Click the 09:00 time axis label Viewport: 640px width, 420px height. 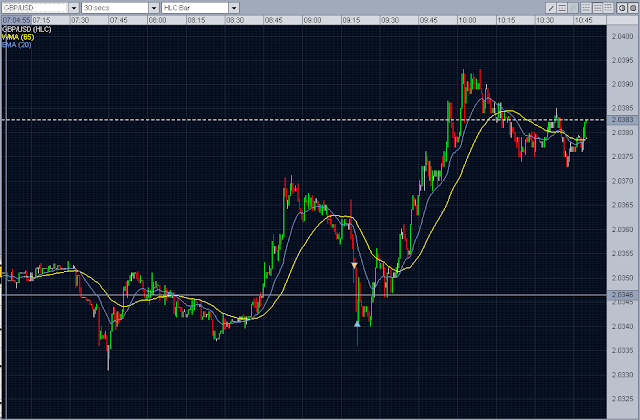click(x=312, y=20)
